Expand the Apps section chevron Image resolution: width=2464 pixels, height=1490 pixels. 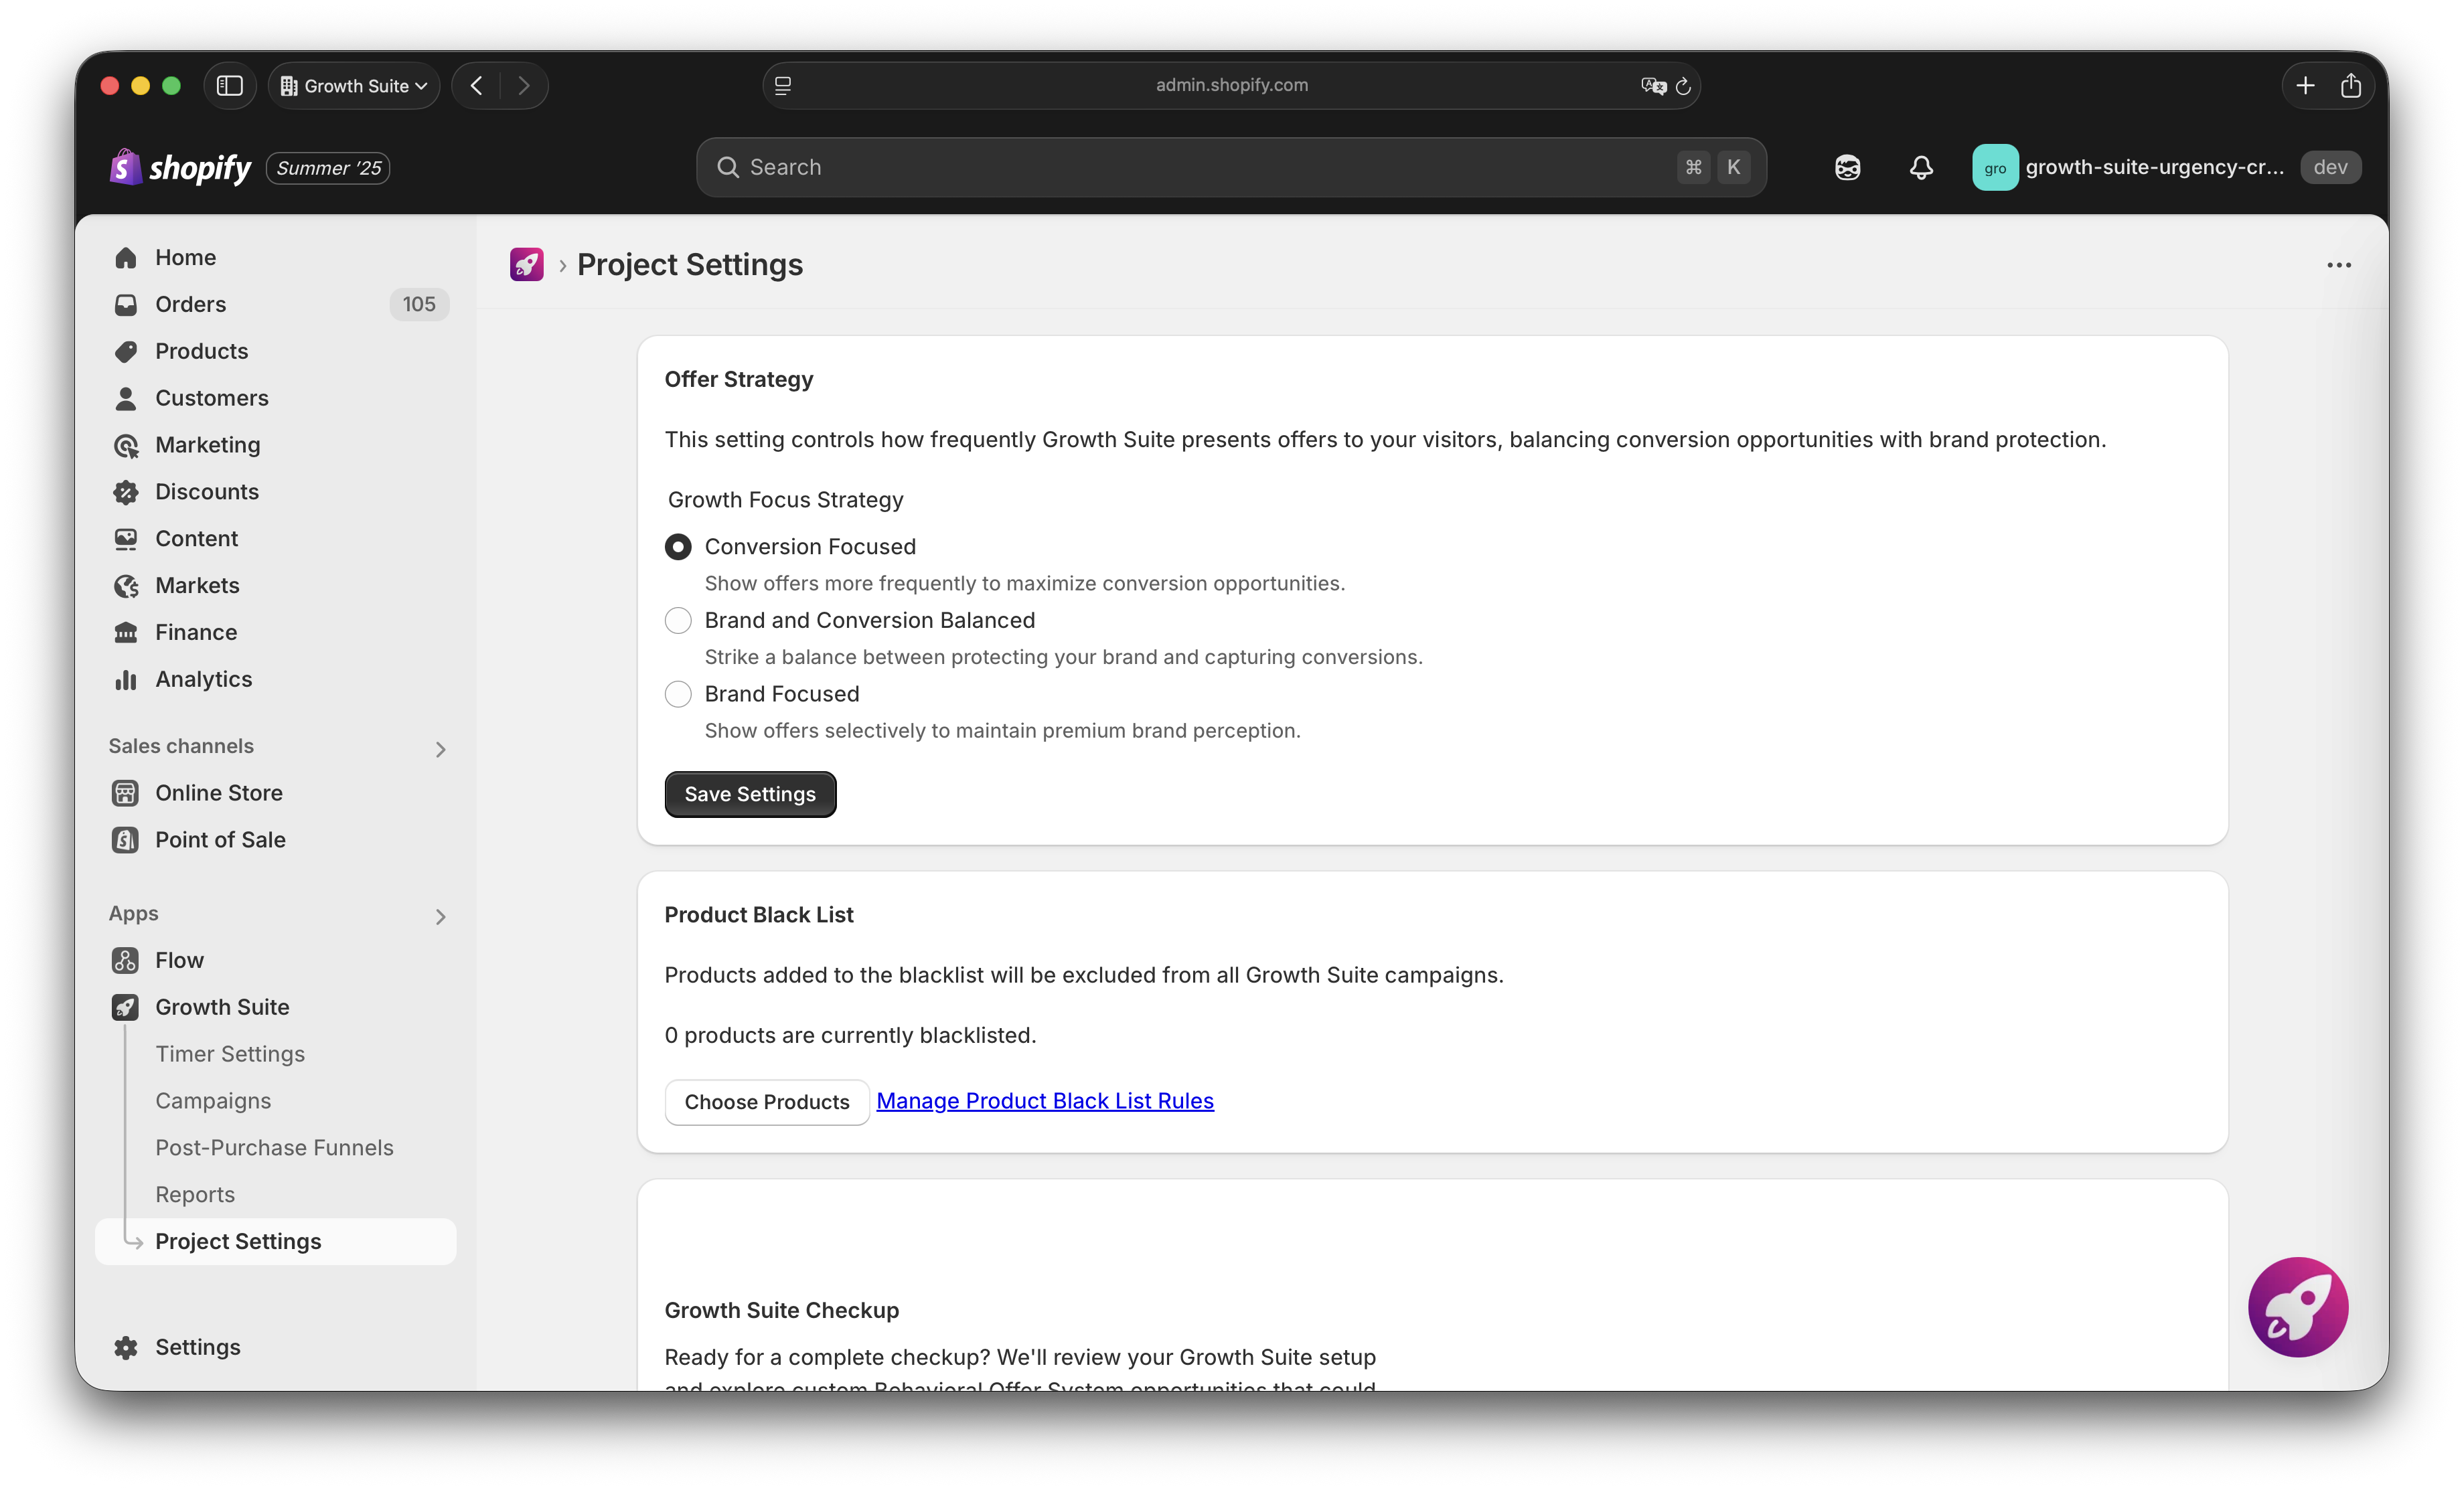coord(441,916)
